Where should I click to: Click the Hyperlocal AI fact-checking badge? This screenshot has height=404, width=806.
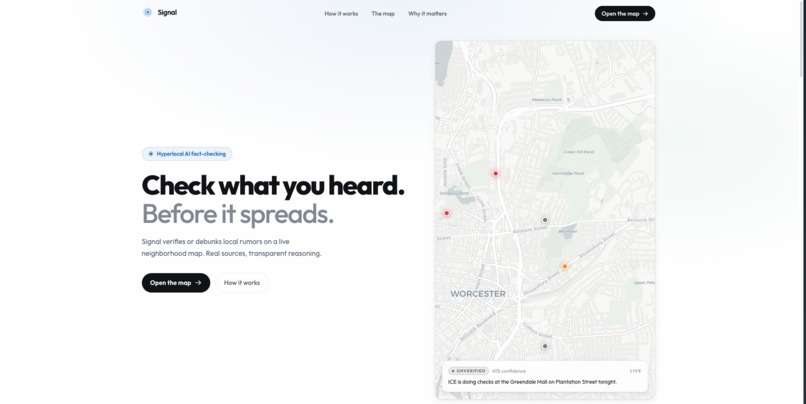click(x=187, y=154)
